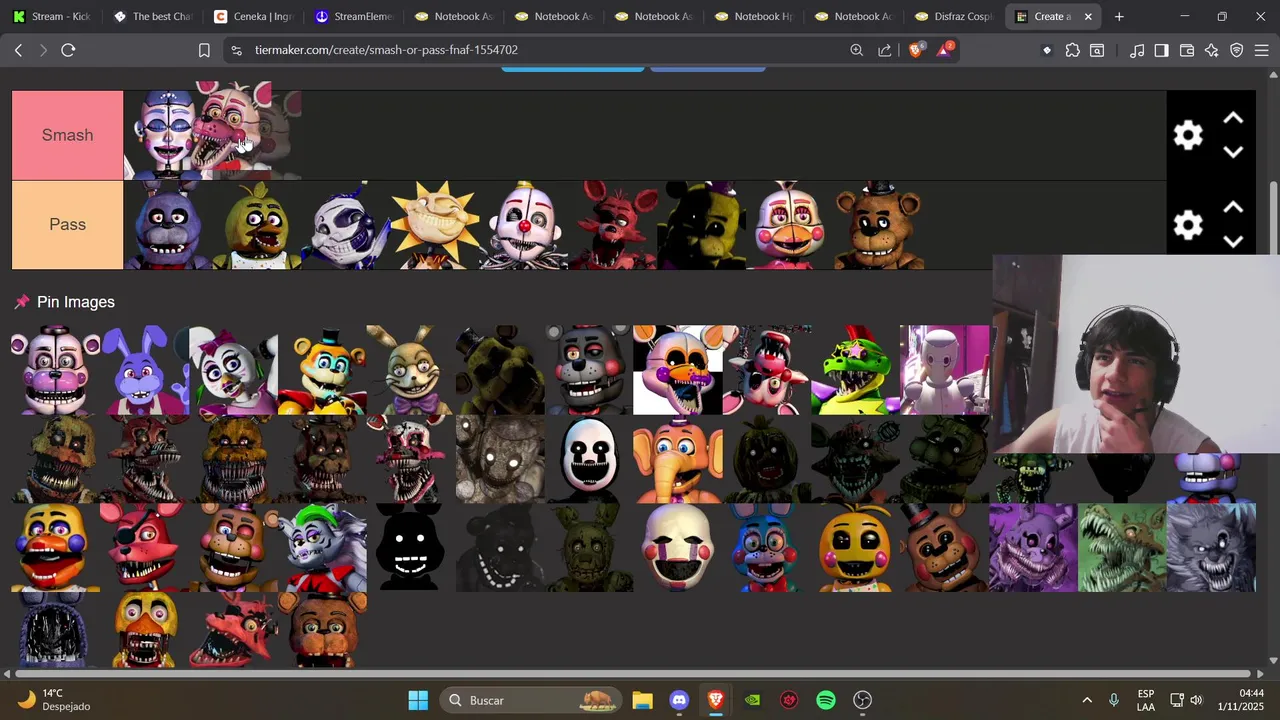Viewport: 1280px width, 720px height.
Task: Go back in browser history
Action: tap(18, 50)
